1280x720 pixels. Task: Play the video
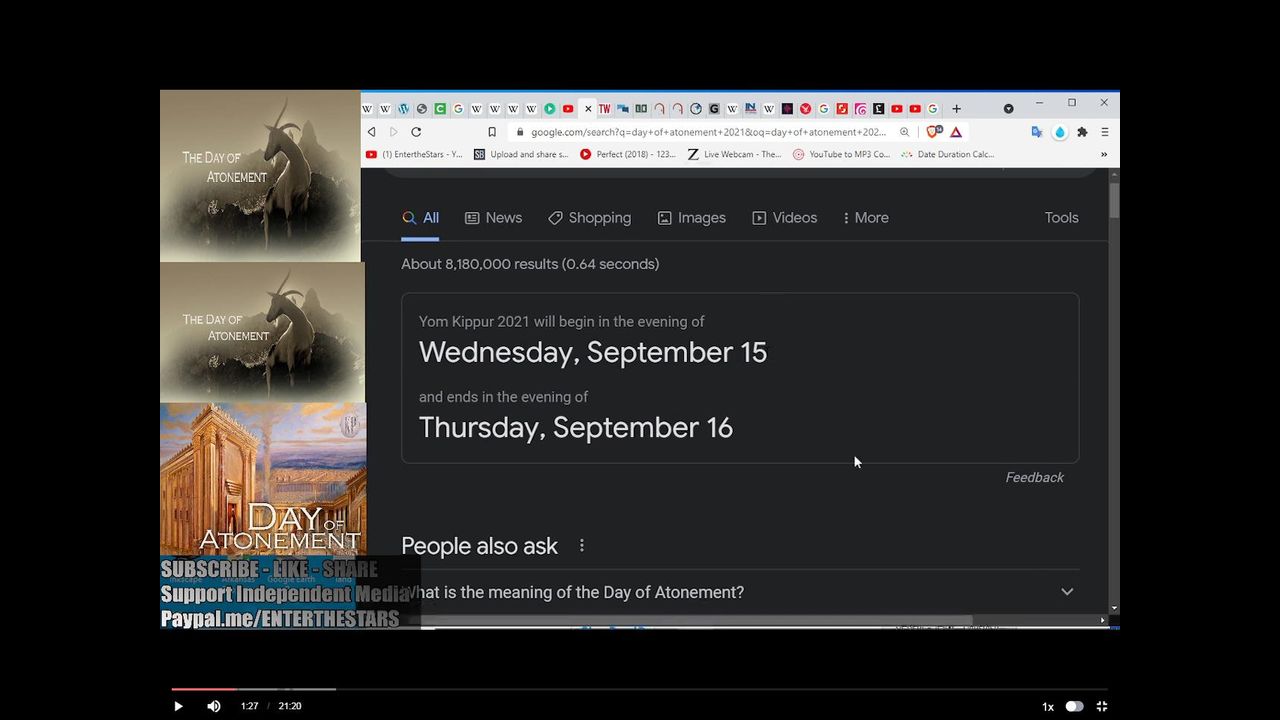178,706
